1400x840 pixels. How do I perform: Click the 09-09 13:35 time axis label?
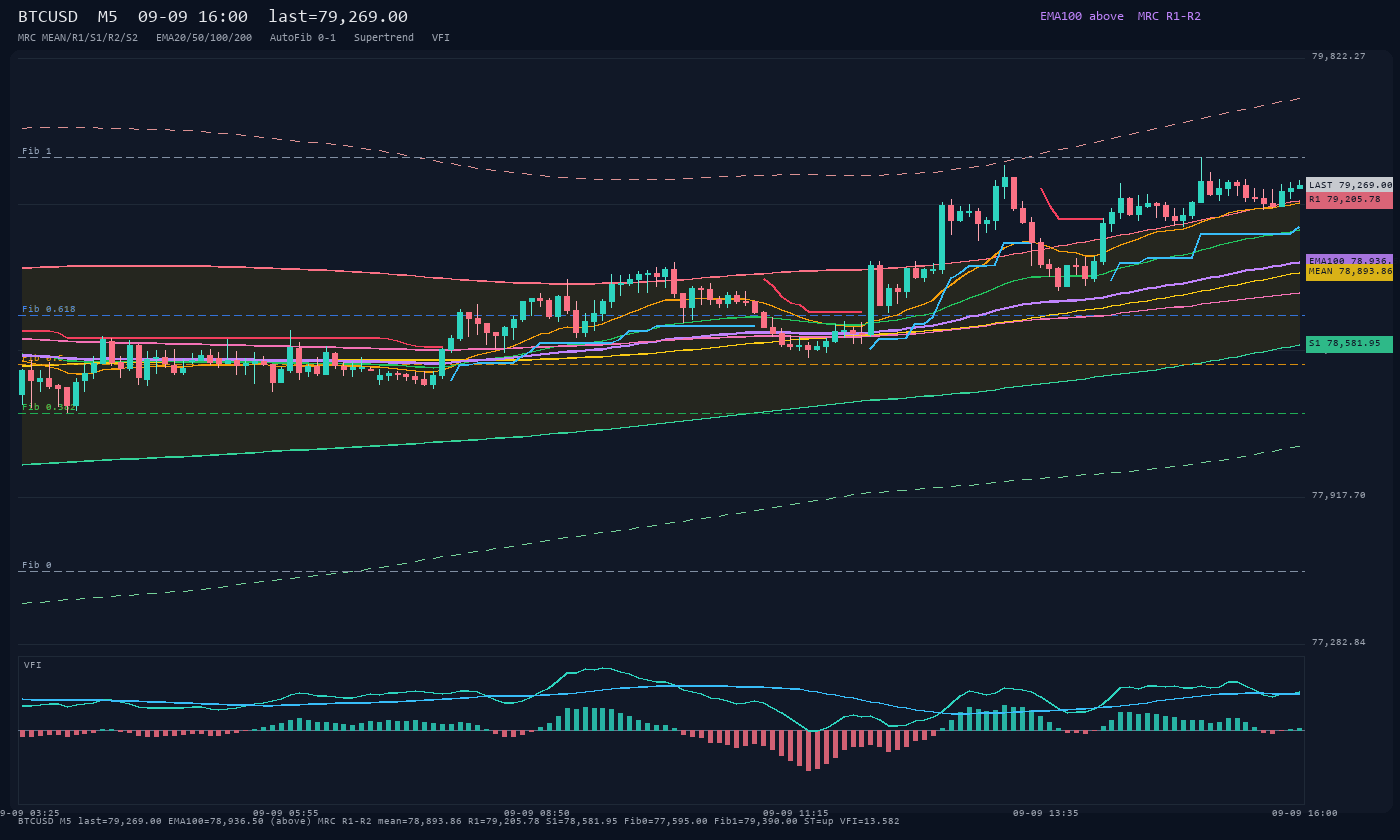[x=1046, y=813]
